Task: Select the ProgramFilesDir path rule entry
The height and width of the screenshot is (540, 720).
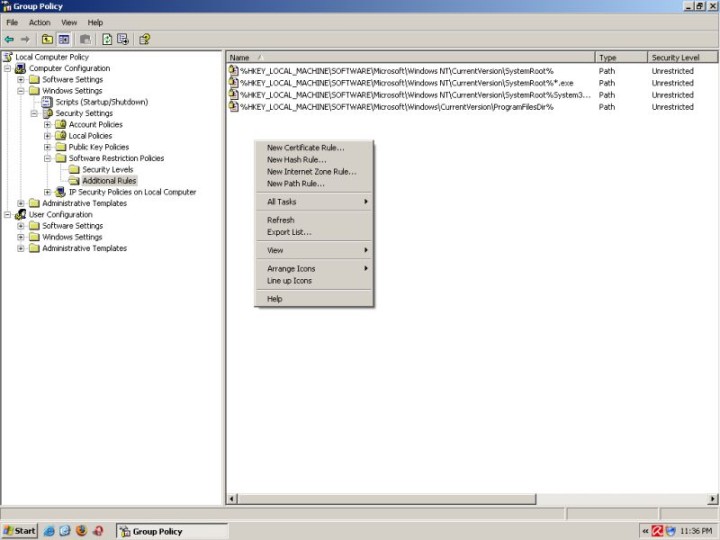Action: coord(396,107)
